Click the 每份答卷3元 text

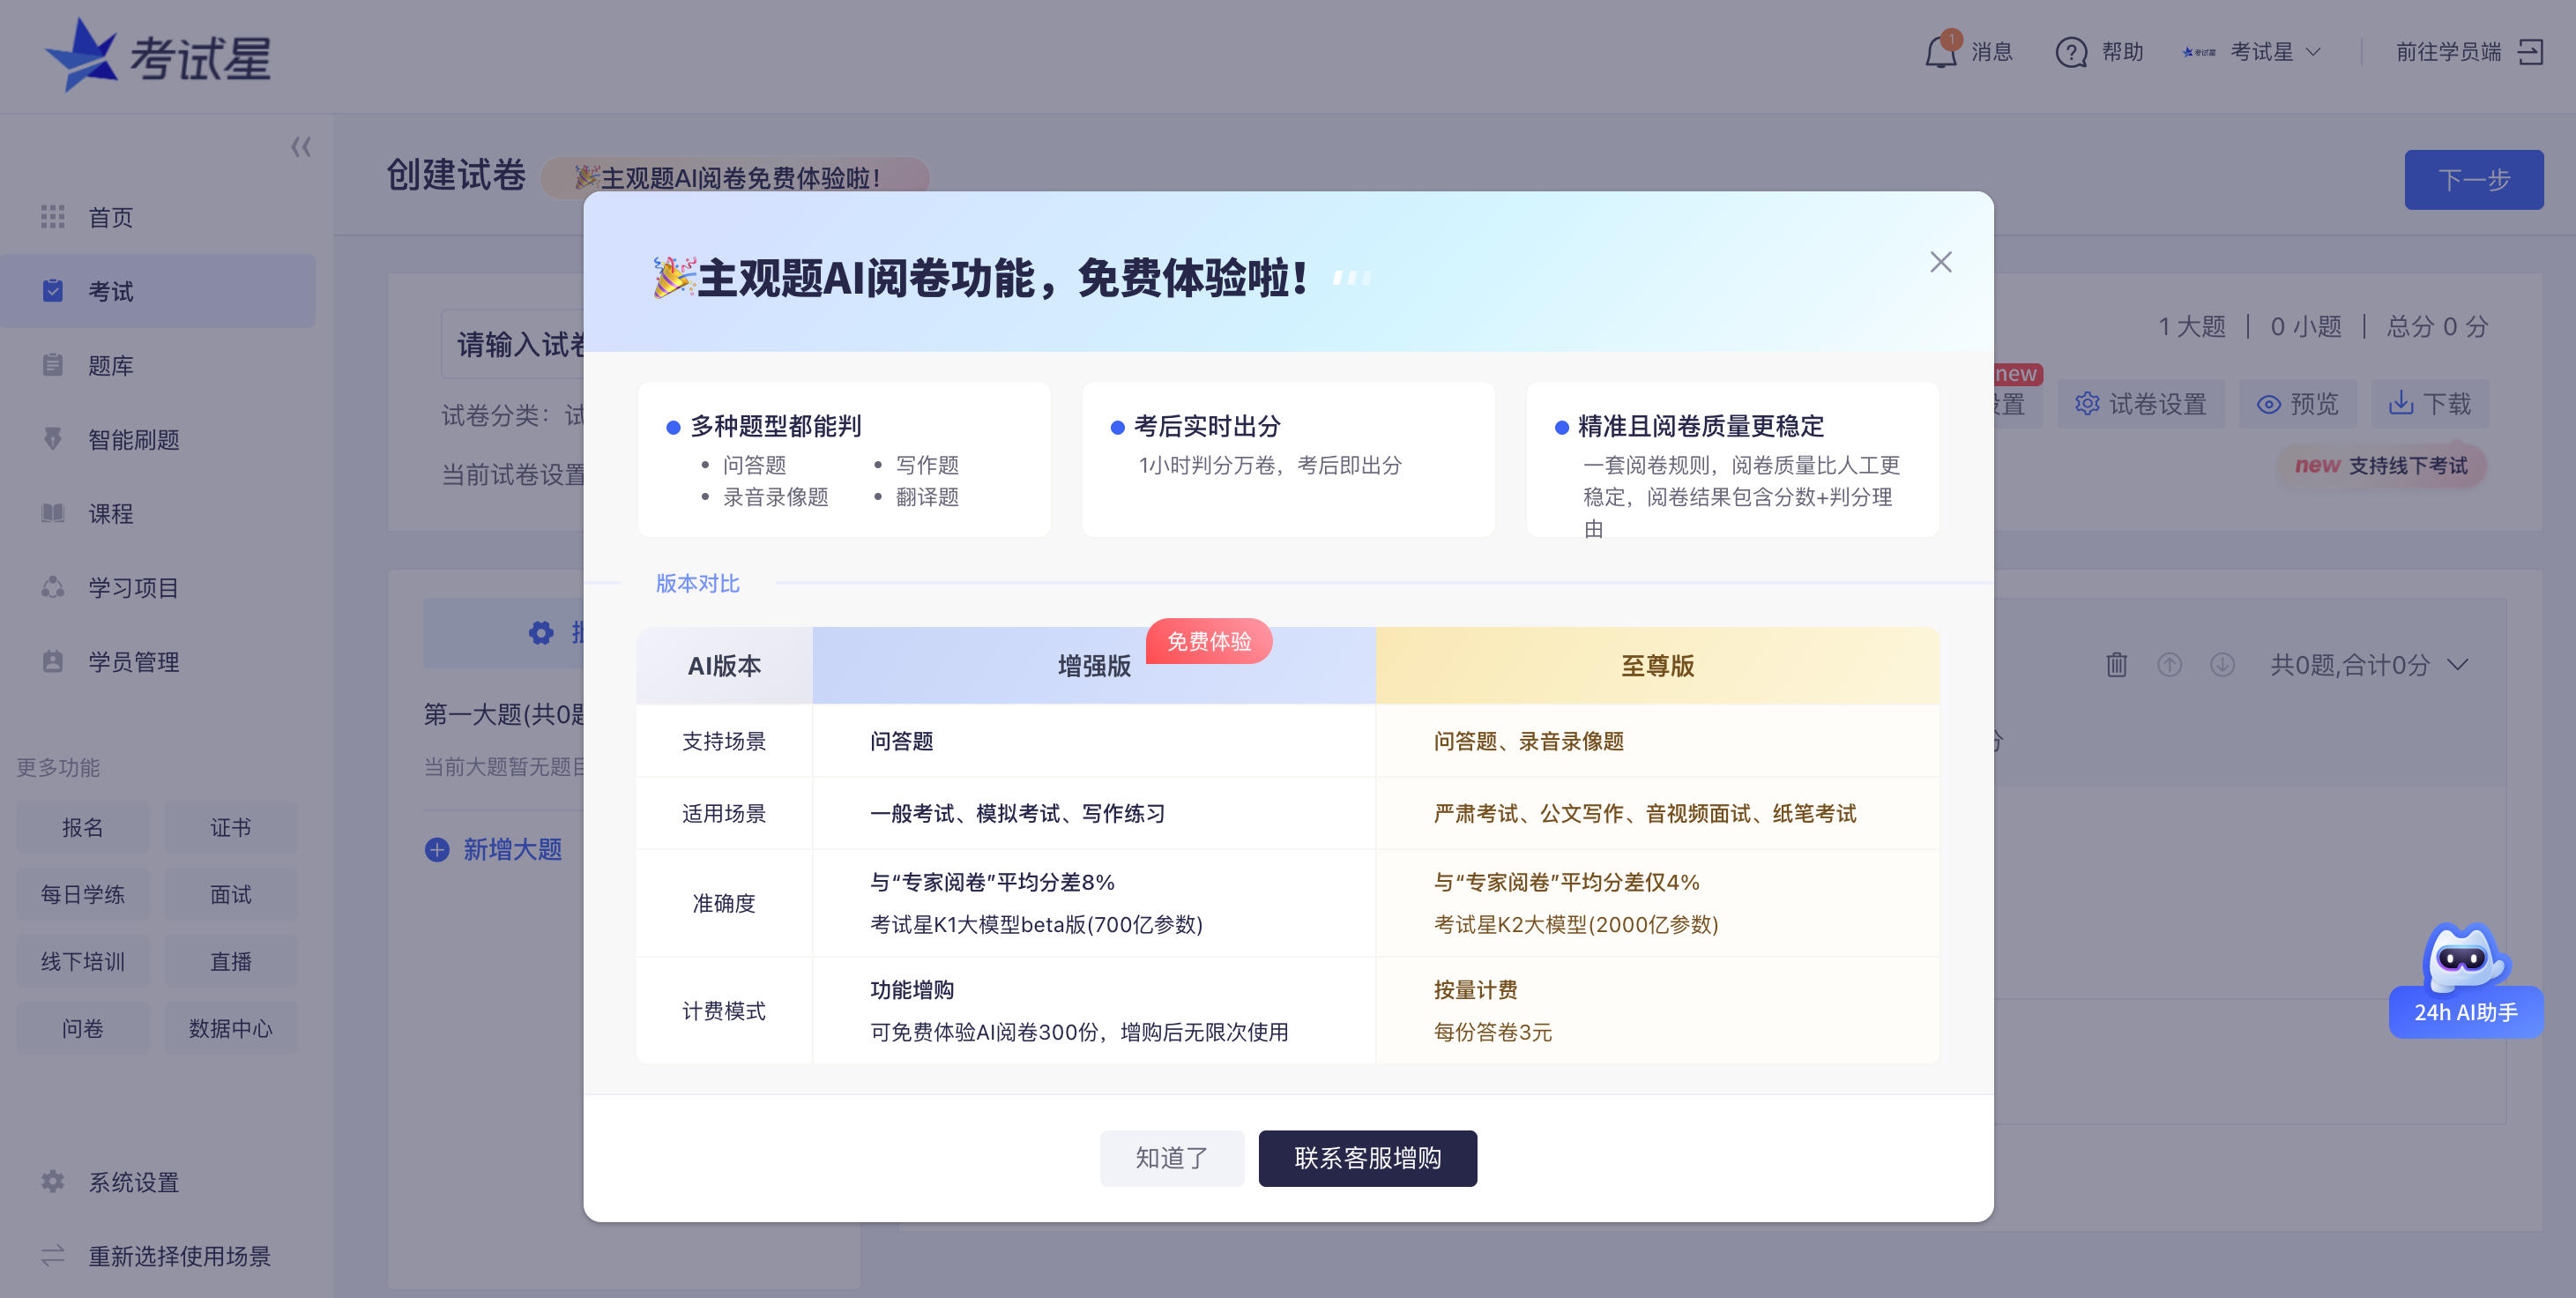coord(1492,1032)
